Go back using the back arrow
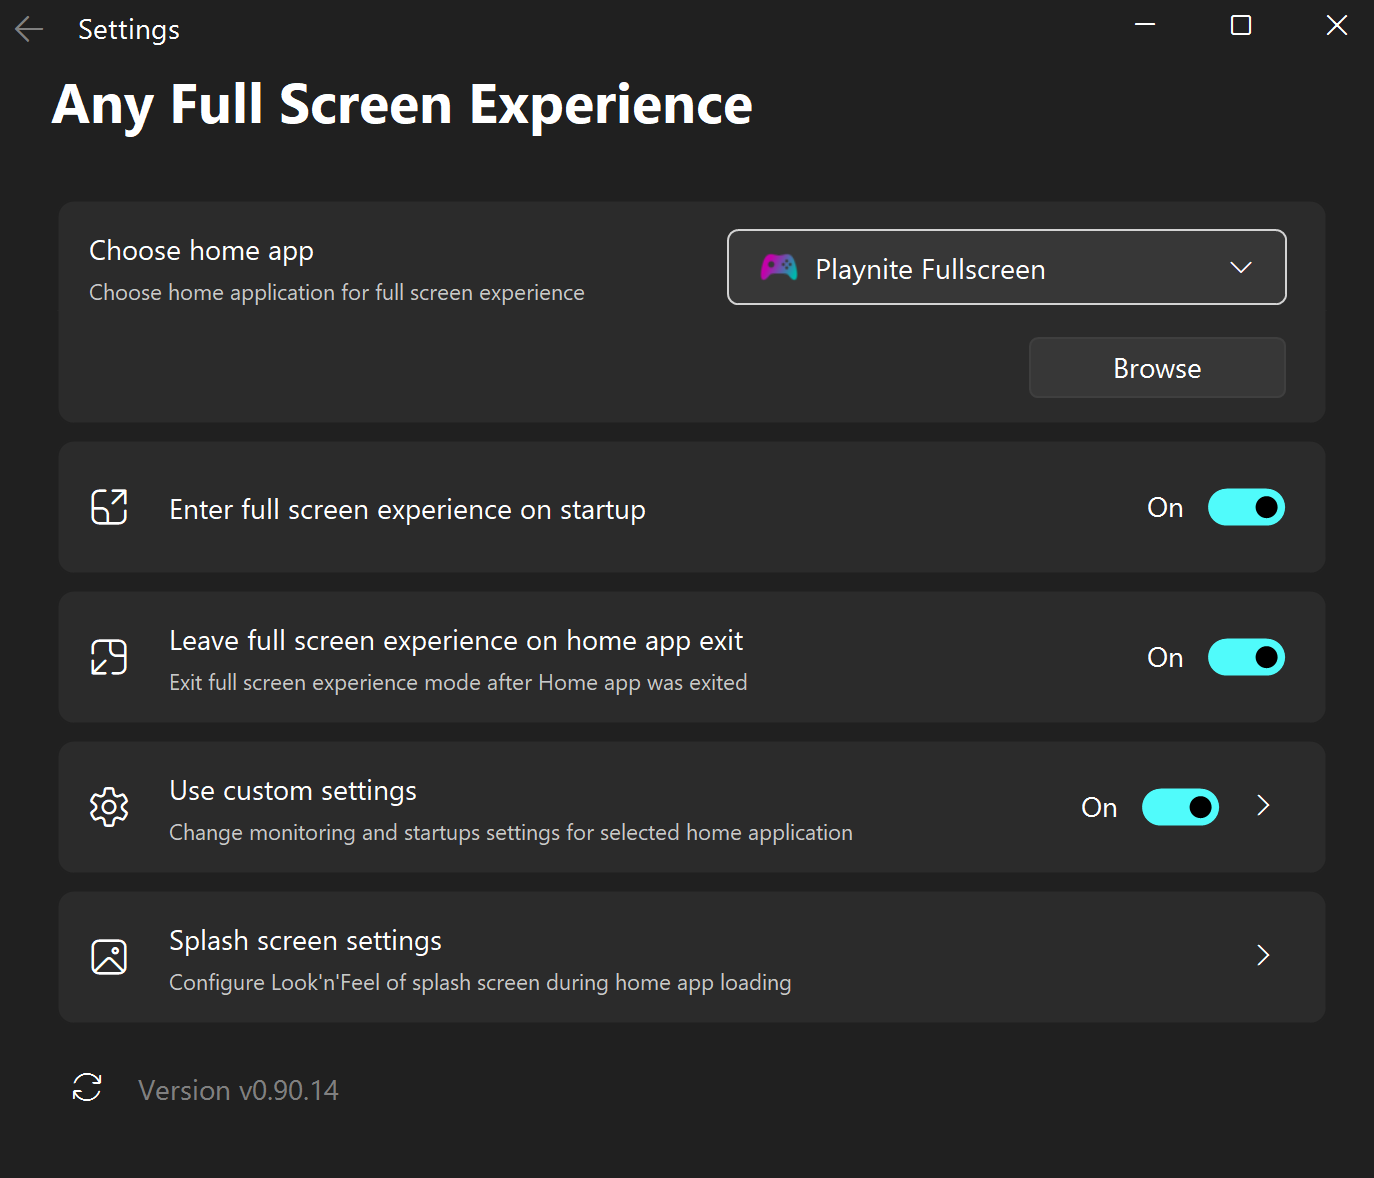Screen dimensions: 1374x1178 [29, 29]
